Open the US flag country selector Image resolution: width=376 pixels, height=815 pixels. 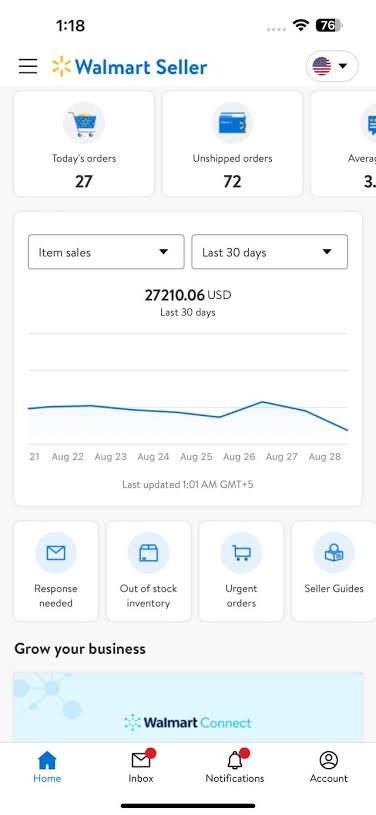pyautogui.click(x=332, y=66)
